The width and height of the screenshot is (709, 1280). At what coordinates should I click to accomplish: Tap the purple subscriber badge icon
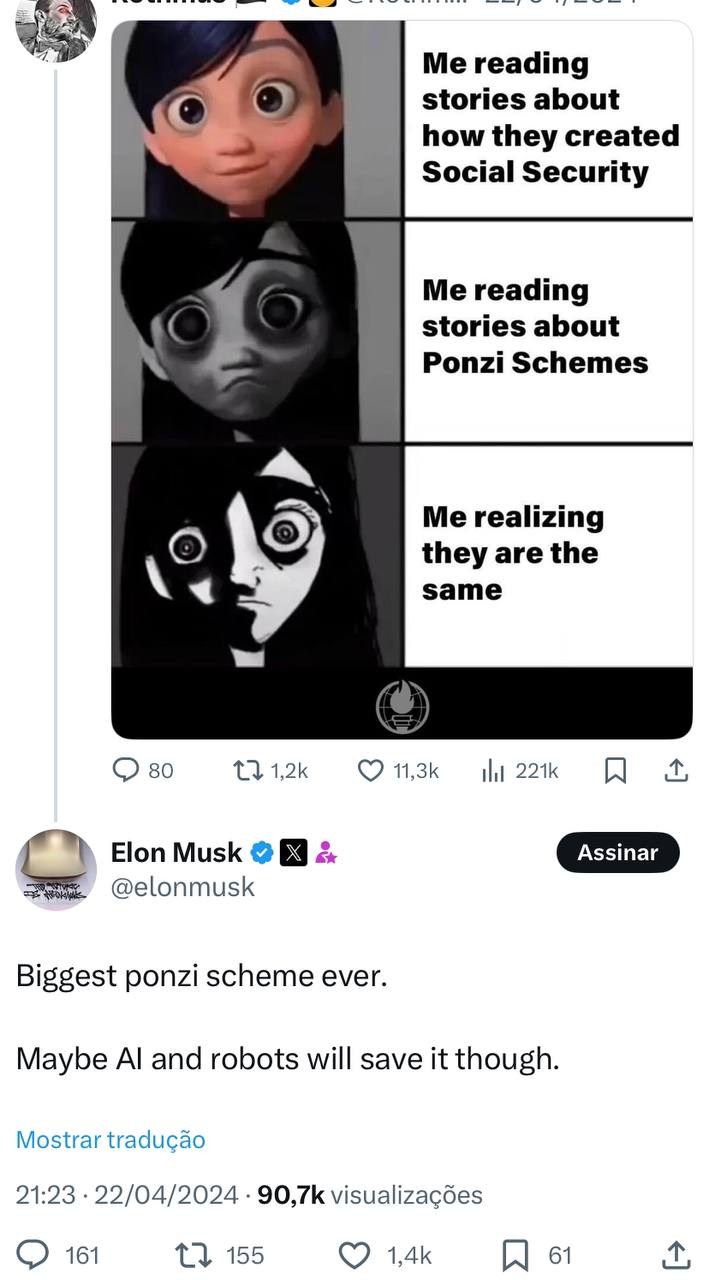coord(326,853)
